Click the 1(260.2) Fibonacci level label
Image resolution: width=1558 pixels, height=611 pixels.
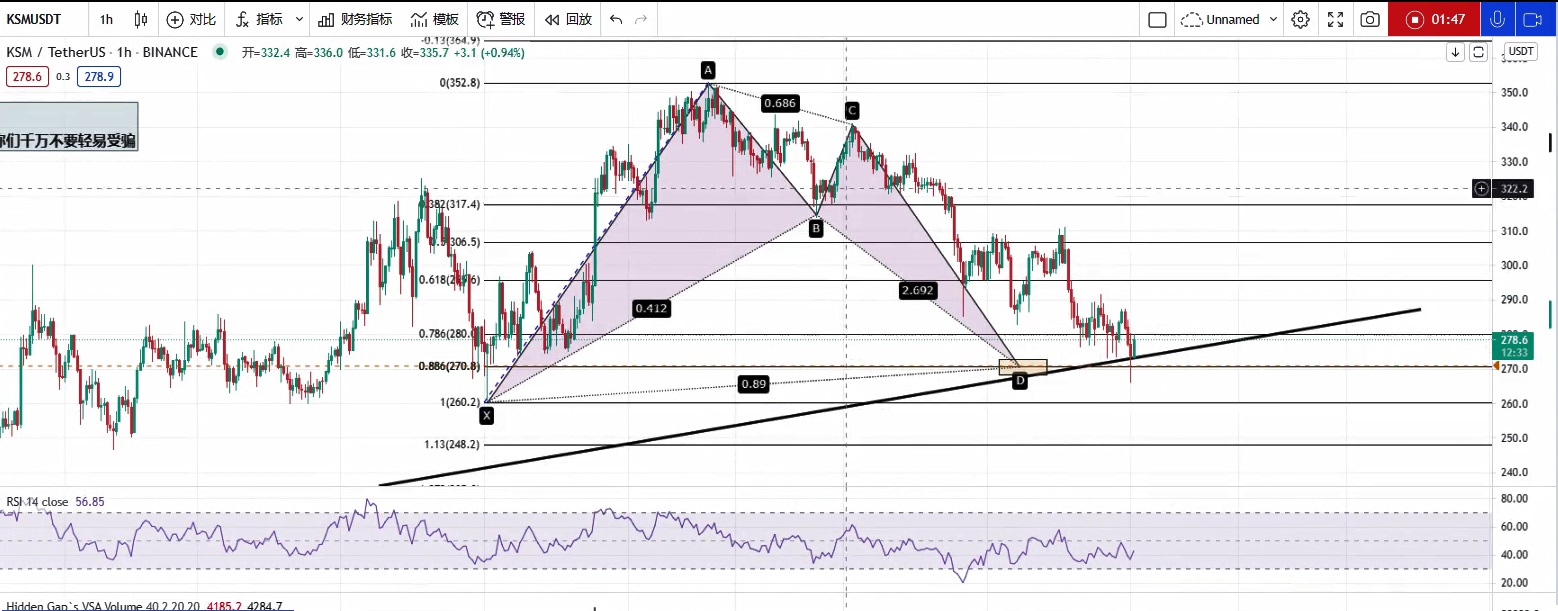click(x=460, y=403)
